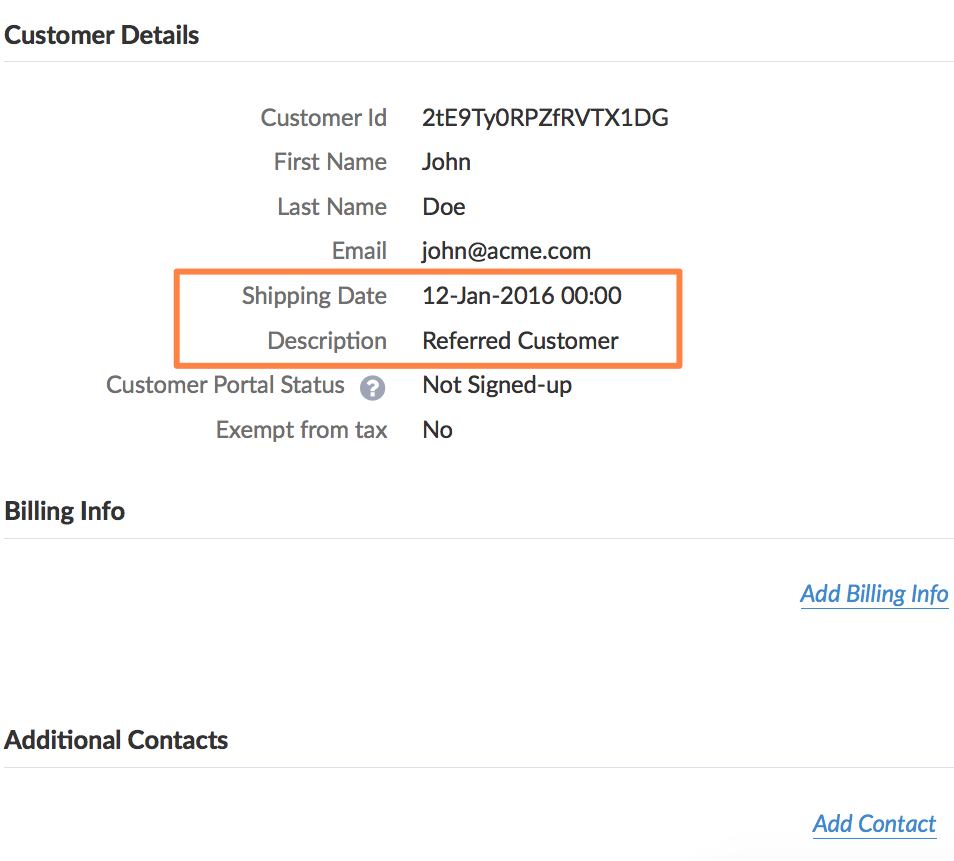Click the Customer Portal Status label
This screenshot has width=954, height=861.
pyautogui.click(x=225, y=385)
